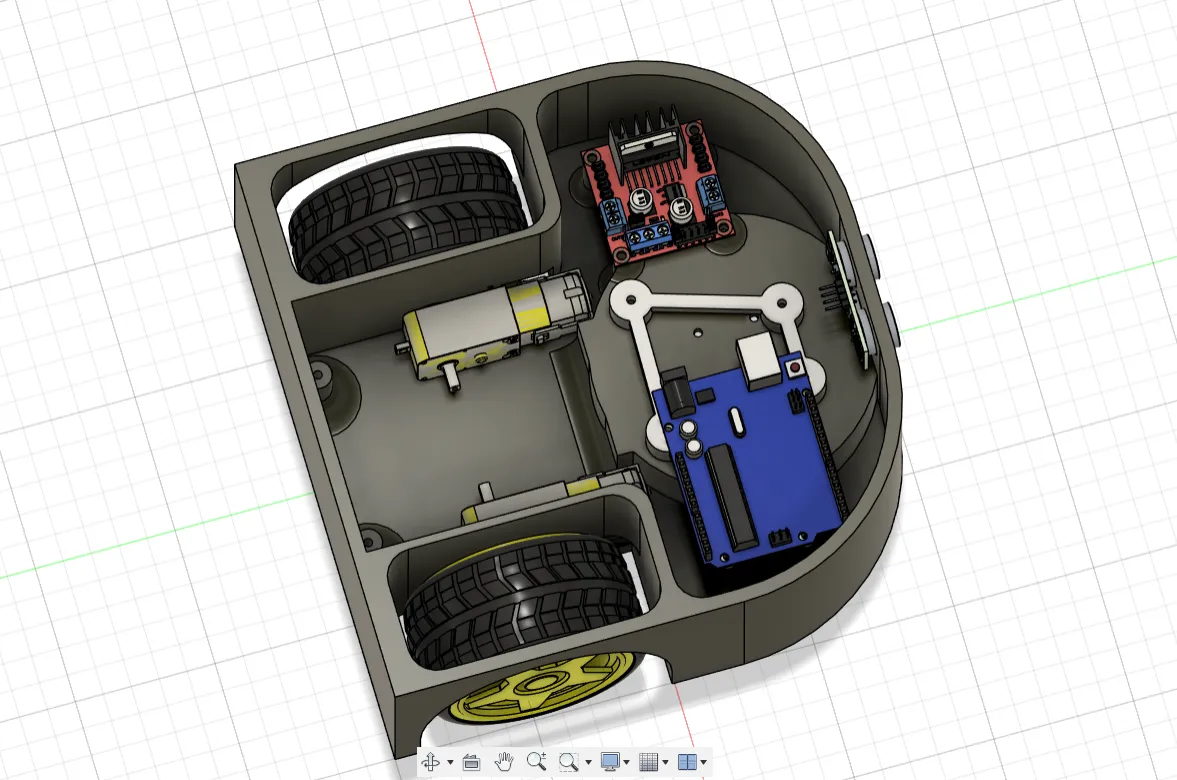
Task: Select the Zoom Window tool
Action: point(567,762)
